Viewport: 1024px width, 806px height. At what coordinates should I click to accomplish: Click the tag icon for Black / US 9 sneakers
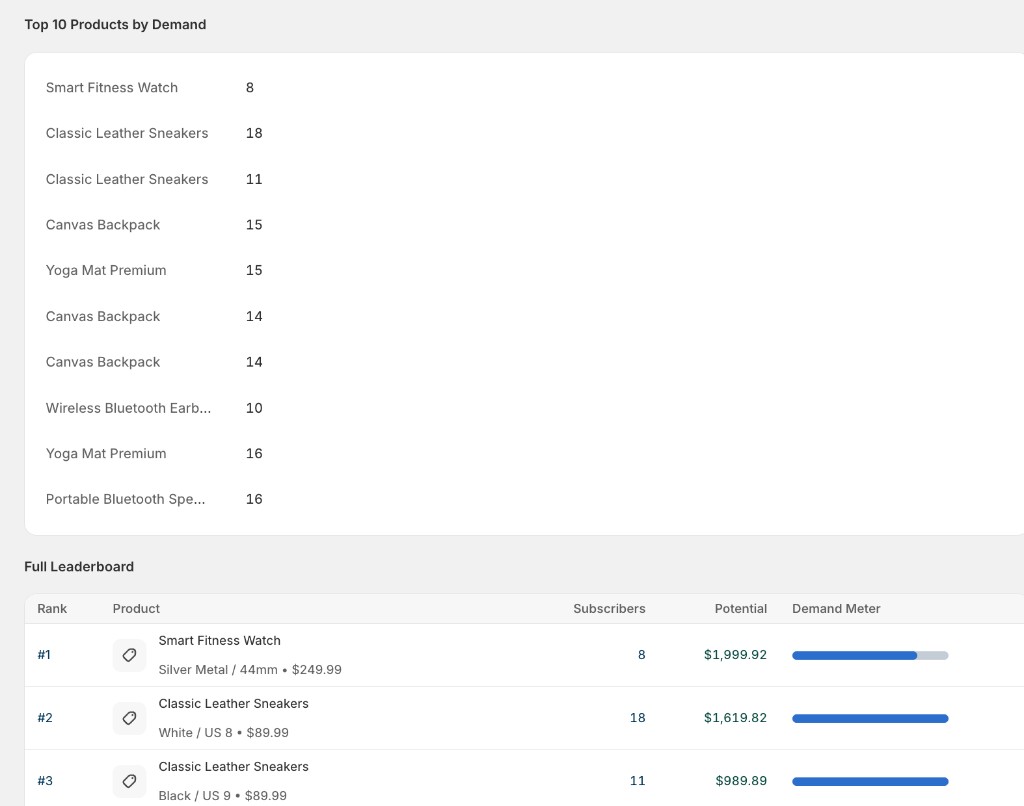tap(129, 781)
